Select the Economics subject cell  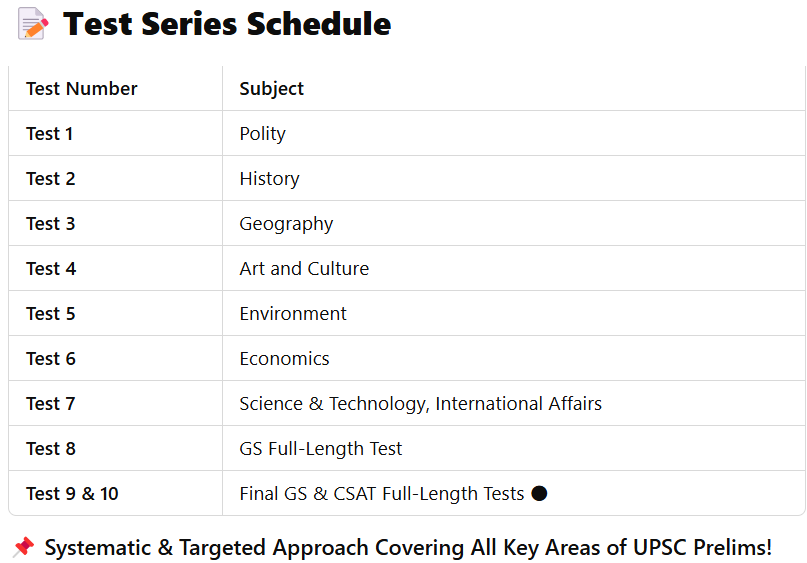pos(284,359)
